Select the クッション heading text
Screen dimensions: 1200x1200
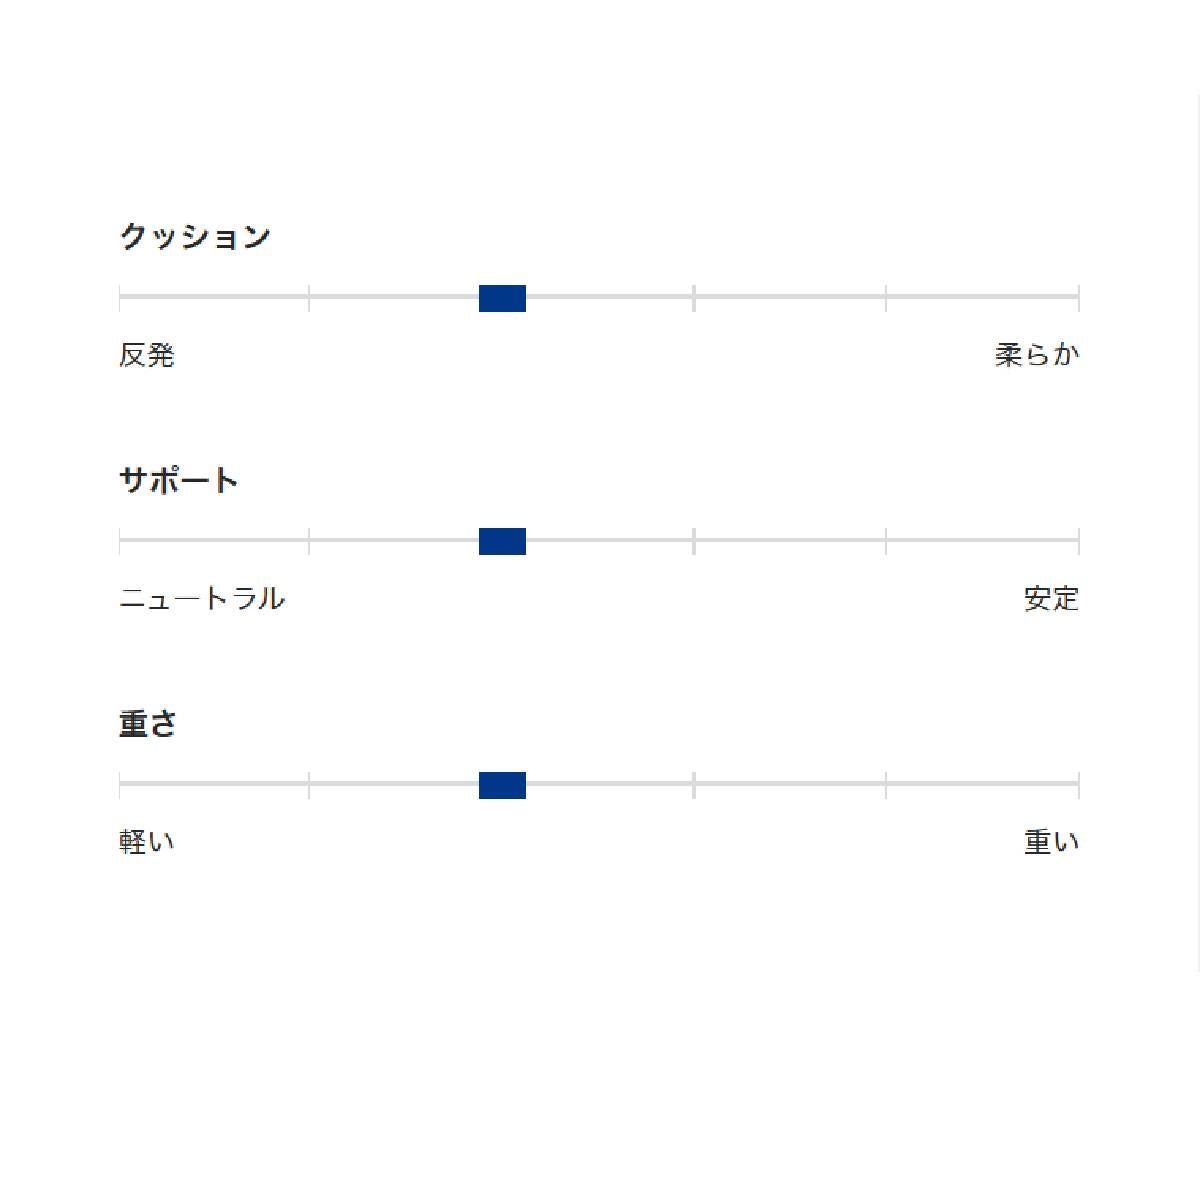click(x=195, y=237)
